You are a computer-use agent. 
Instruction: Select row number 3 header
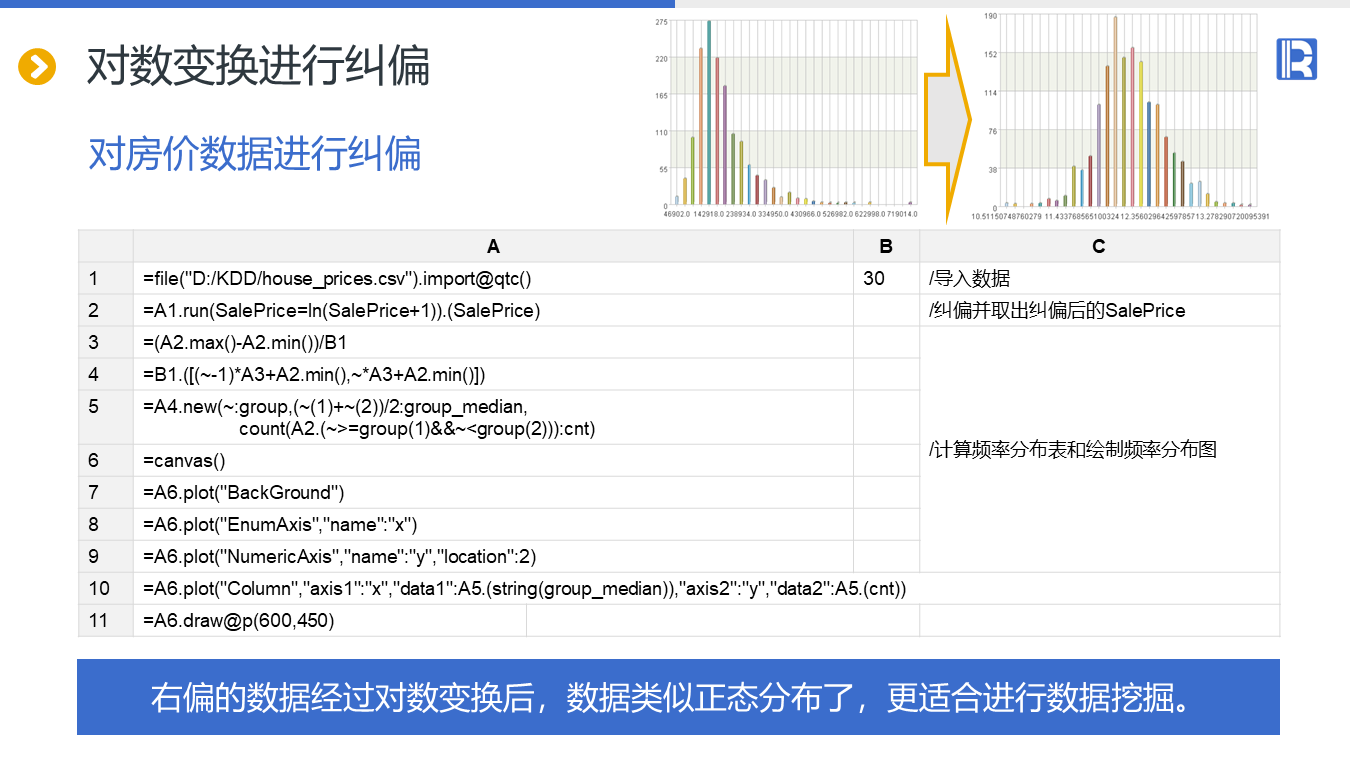(105, 342)
